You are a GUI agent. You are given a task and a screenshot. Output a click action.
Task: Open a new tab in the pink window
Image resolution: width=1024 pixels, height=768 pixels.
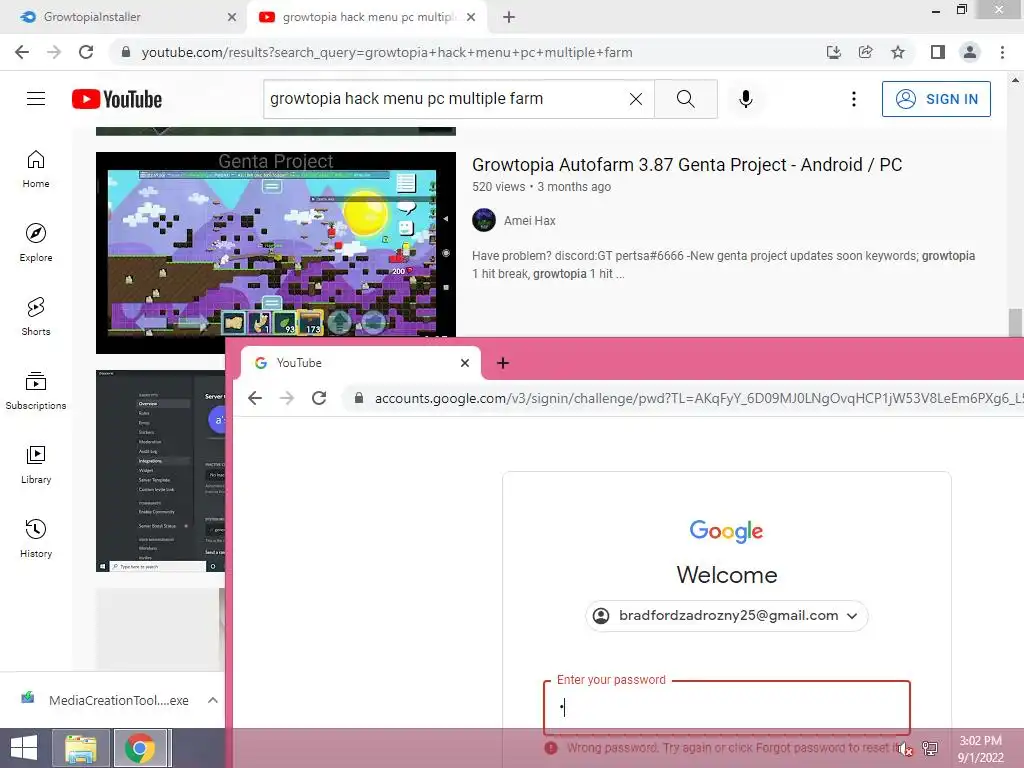(503, 363)
